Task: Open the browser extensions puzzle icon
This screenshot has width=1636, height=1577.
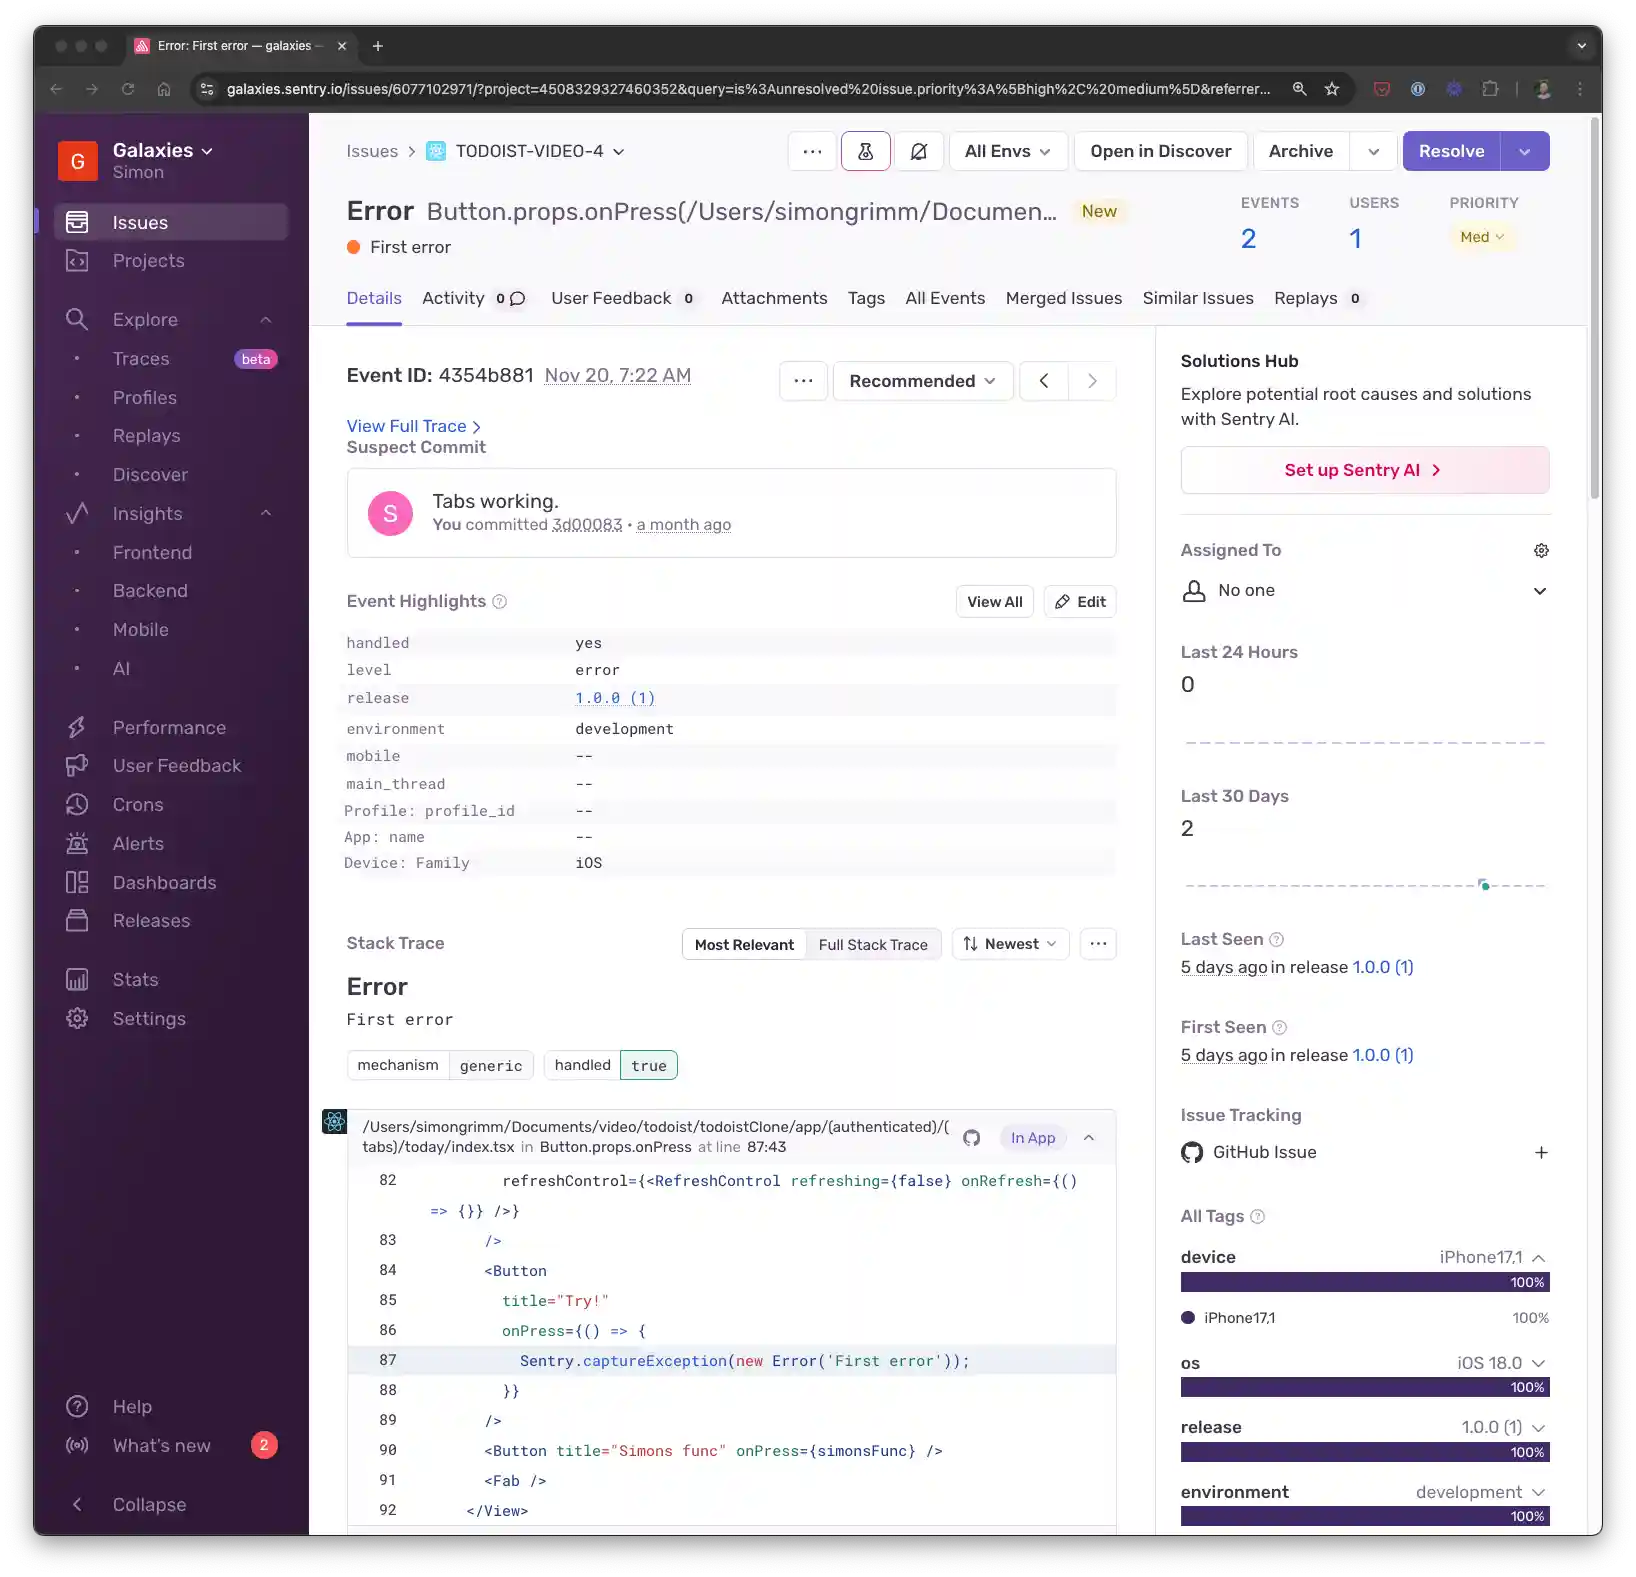Action: [1490, 89]
